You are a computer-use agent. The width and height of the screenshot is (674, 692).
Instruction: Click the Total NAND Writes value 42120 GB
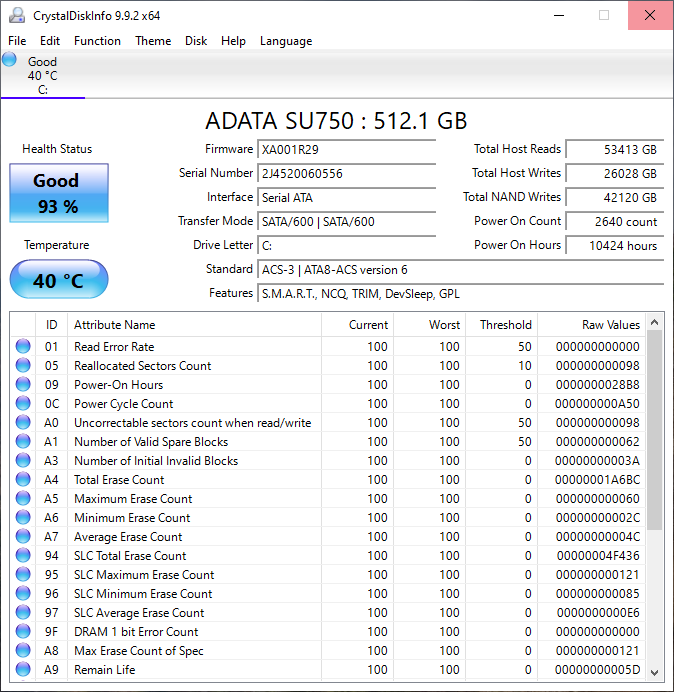point(615,197)
